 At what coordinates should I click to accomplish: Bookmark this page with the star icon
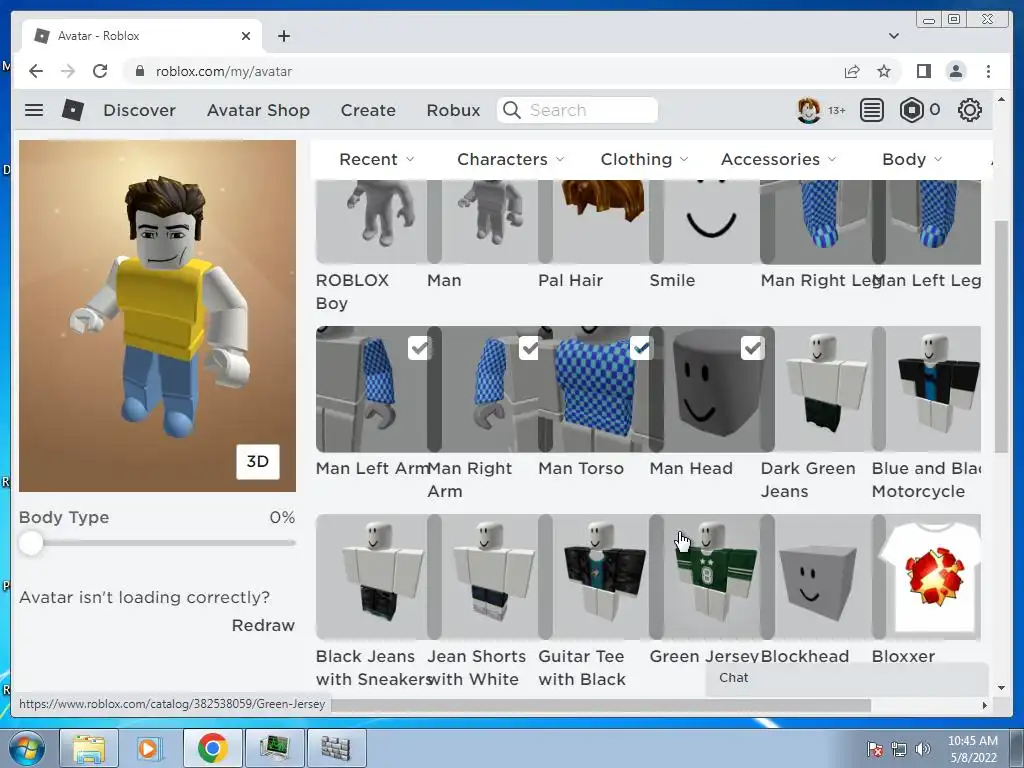click(x=884, y=71)
